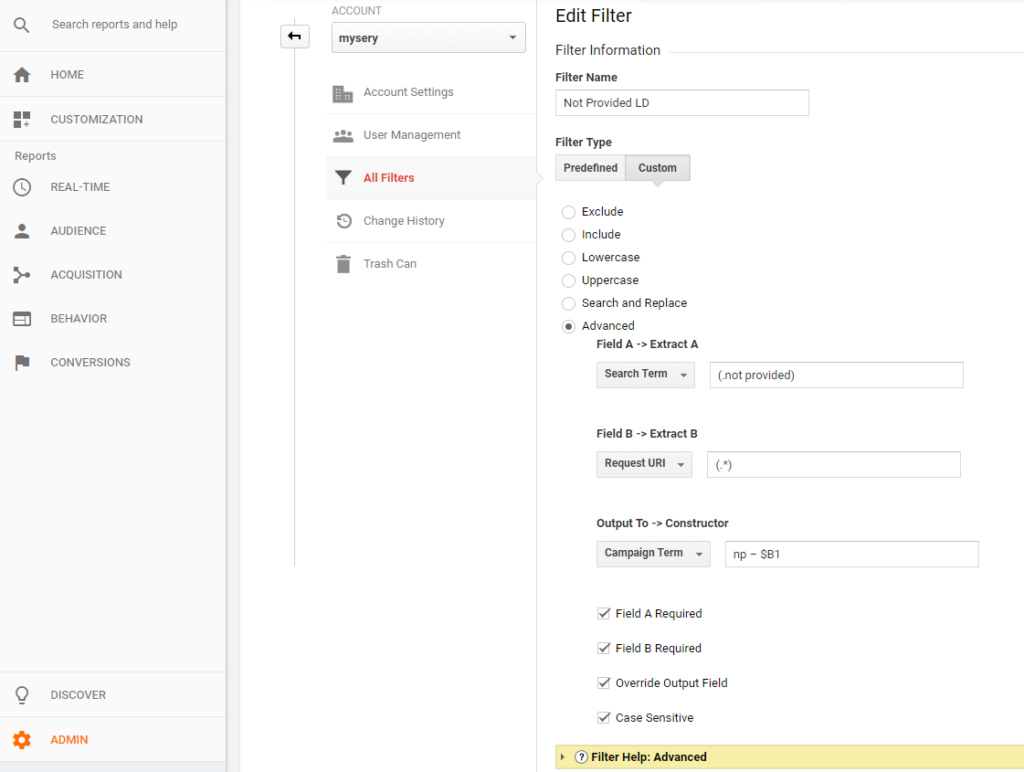The height and width of the screenshot is (772, 1024).
Task: Open the Search Term field dropdown
Action: pos(645,374)
